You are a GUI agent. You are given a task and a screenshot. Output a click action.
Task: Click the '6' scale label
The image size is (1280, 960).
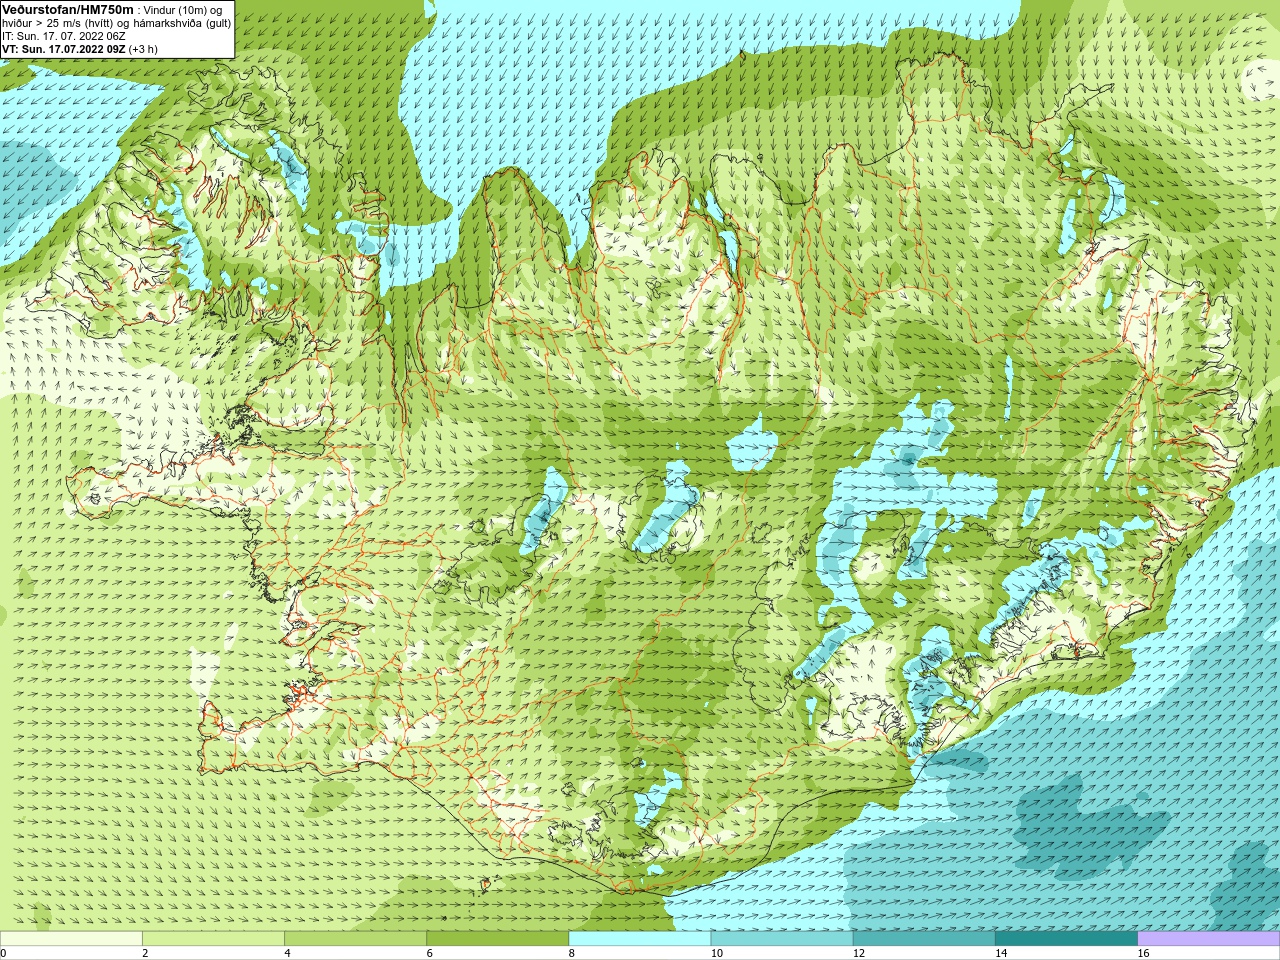pos(430,953)
